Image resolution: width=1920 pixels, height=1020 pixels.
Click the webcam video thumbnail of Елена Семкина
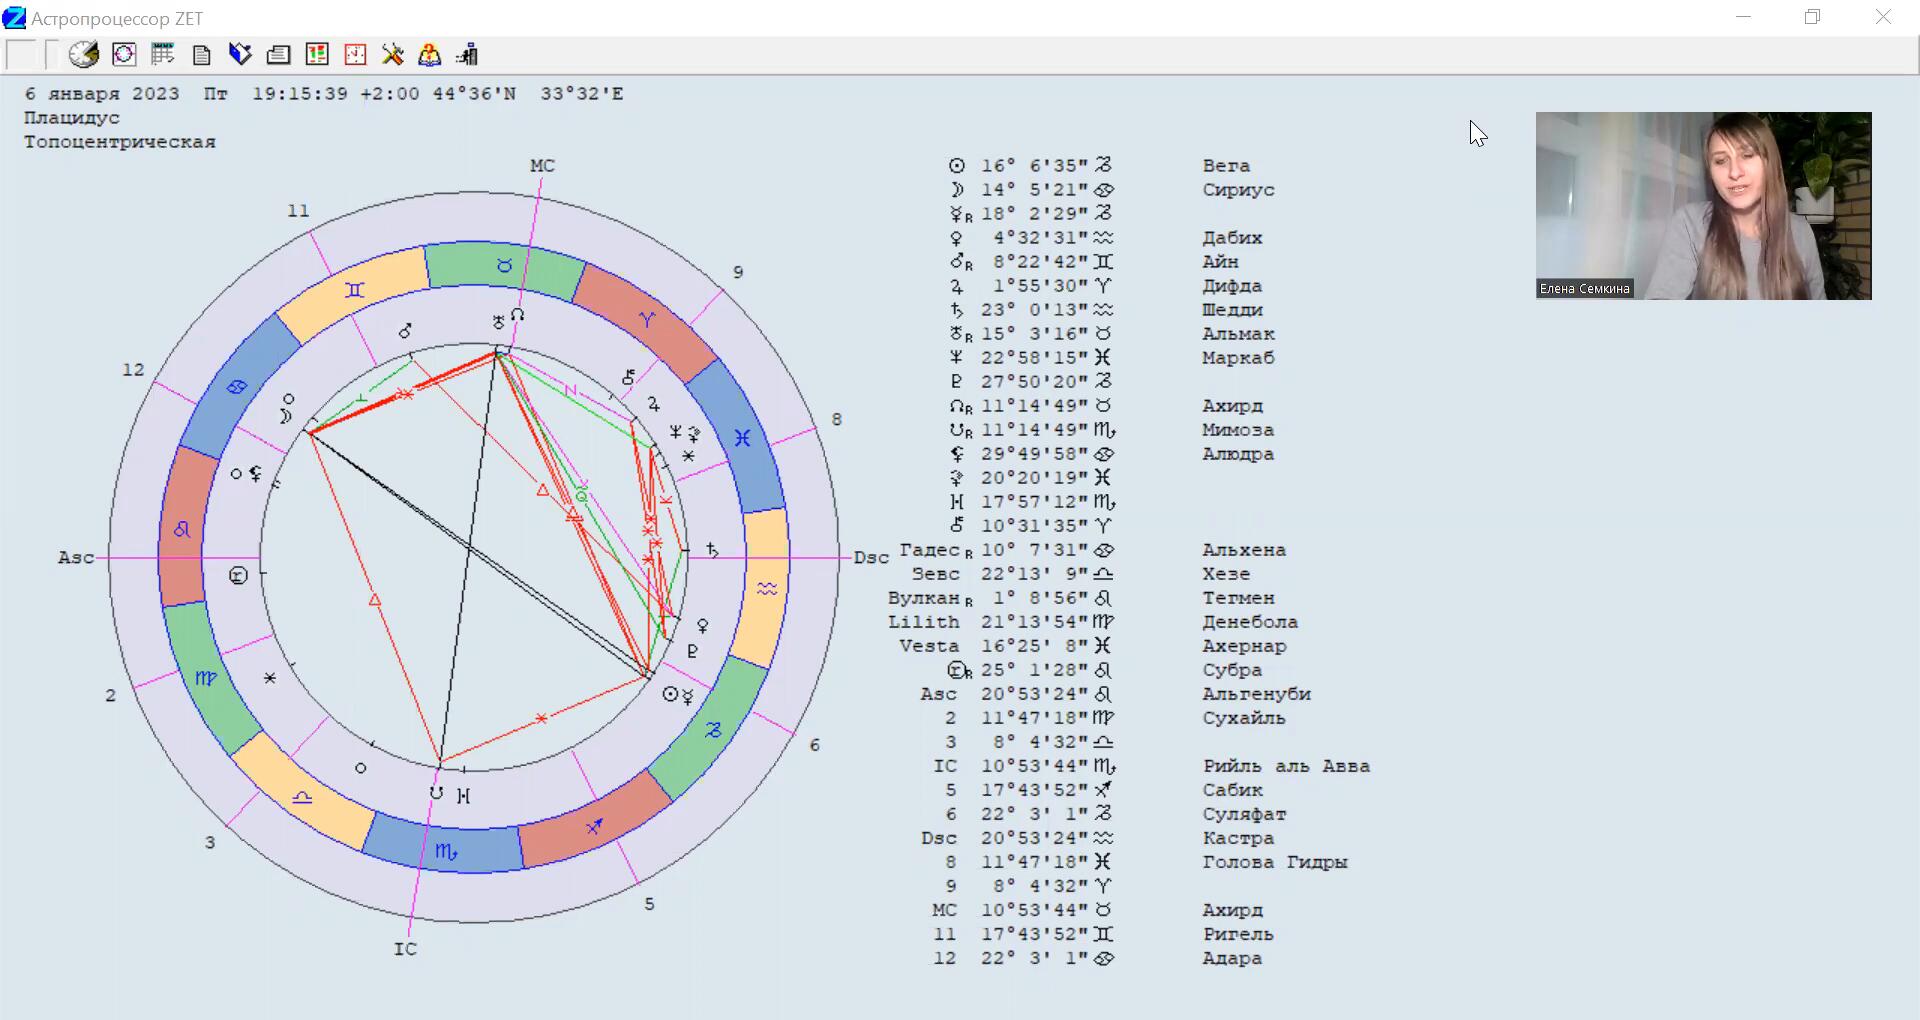coord(1703,205)
